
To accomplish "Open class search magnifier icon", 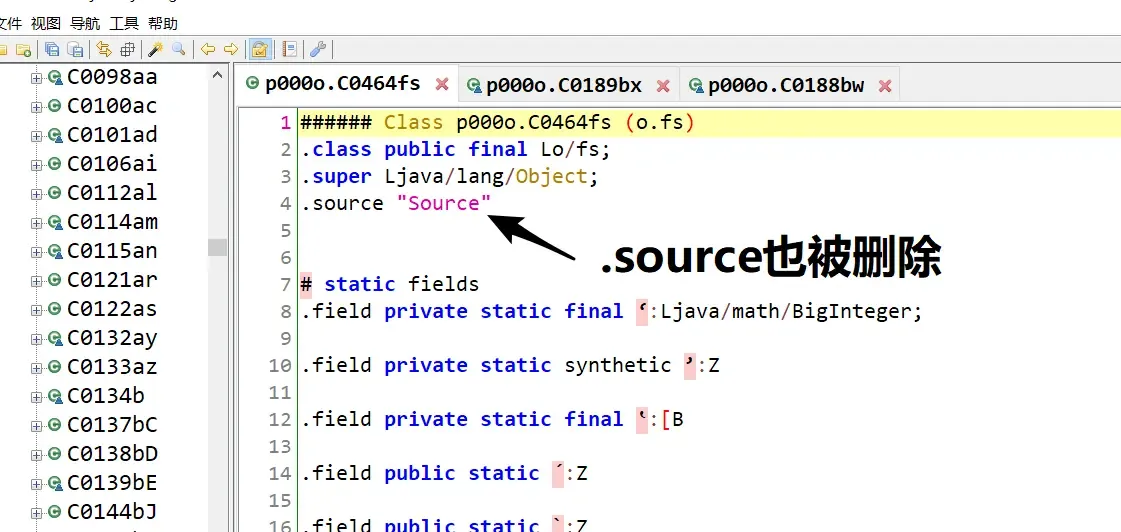I will [x=179, y=49].
